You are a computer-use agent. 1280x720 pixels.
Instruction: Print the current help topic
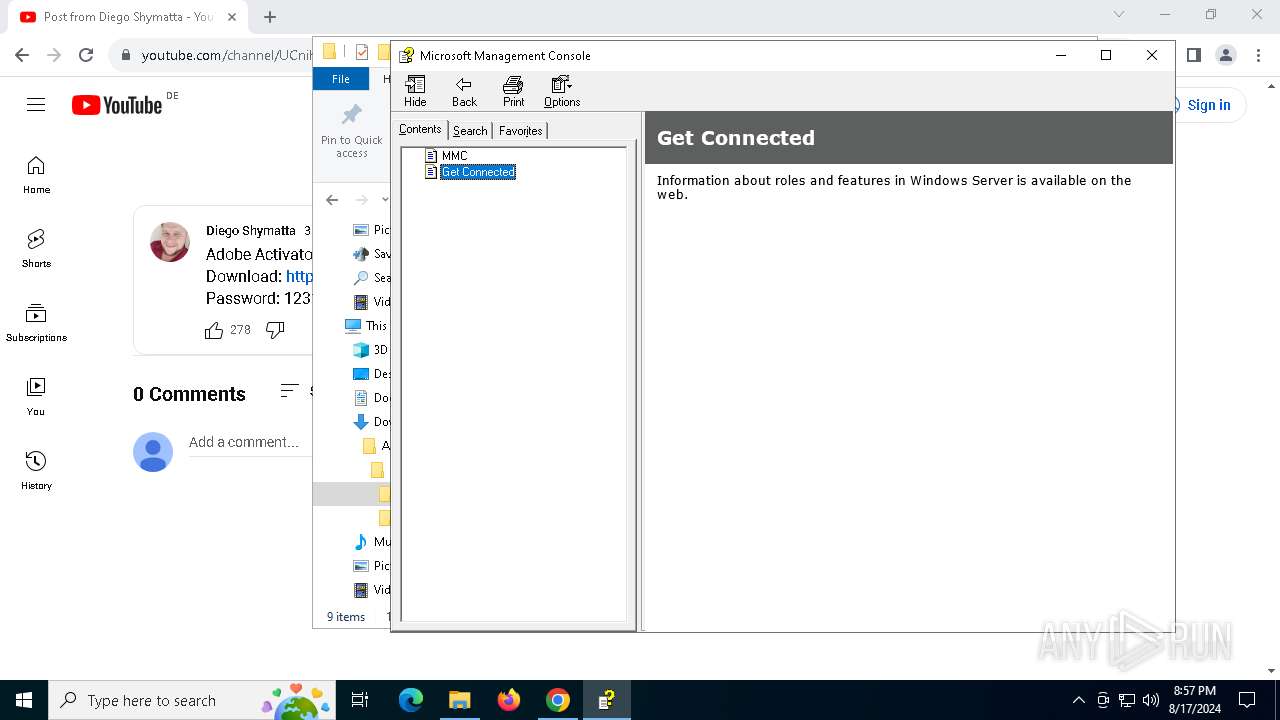[x=513, y=91]
